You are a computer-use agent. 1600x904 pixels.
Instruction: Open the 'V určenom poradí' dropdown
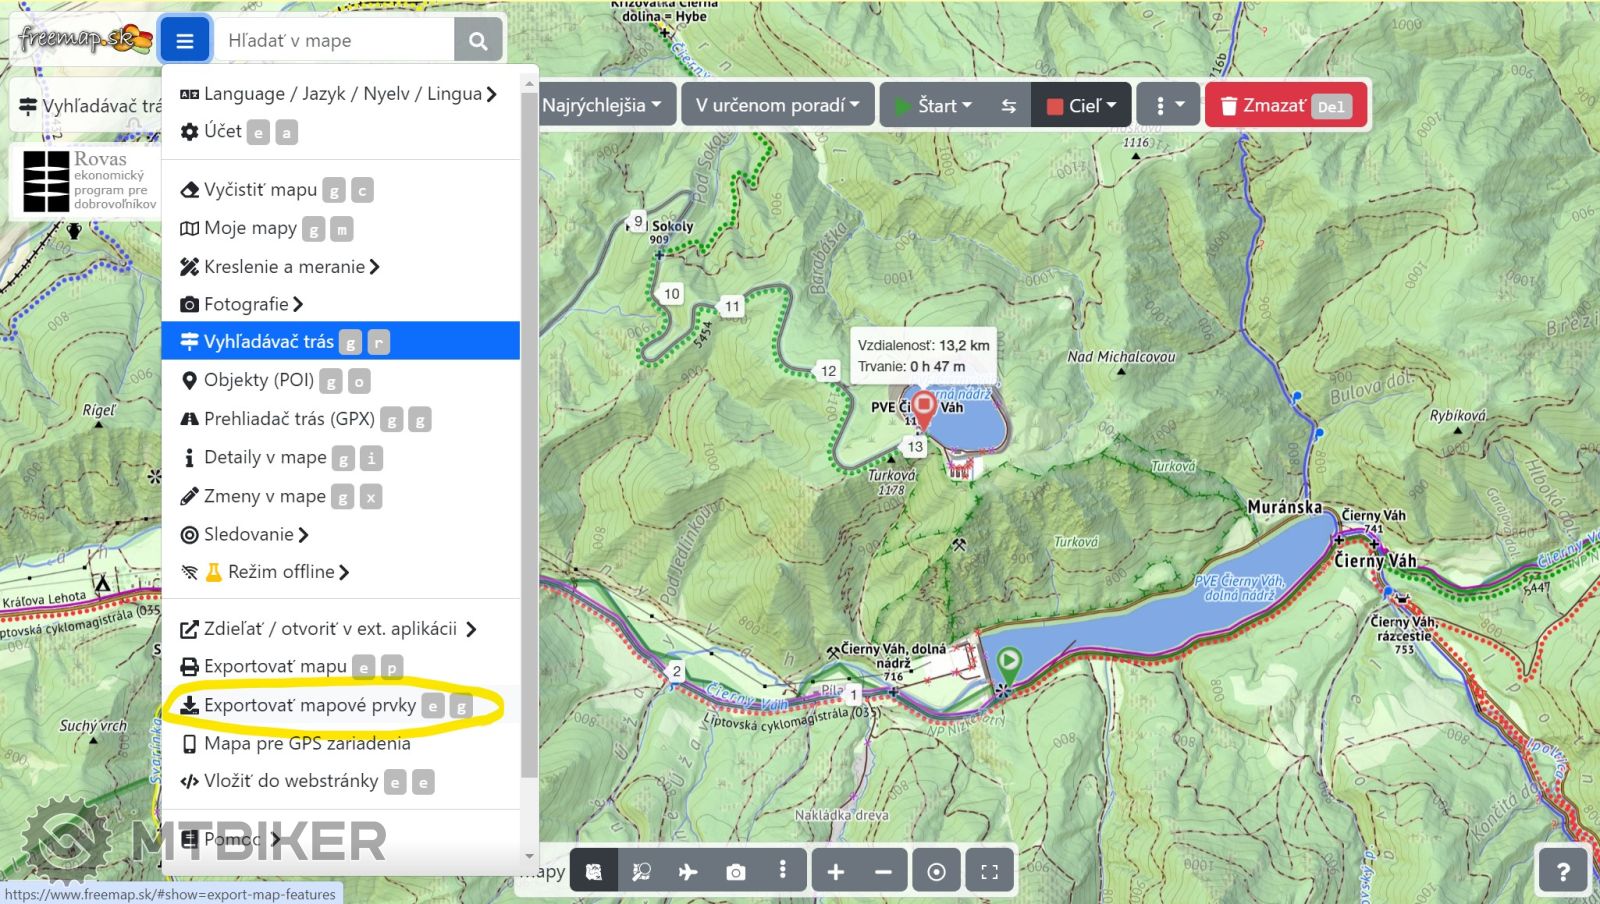pos(777,106)
